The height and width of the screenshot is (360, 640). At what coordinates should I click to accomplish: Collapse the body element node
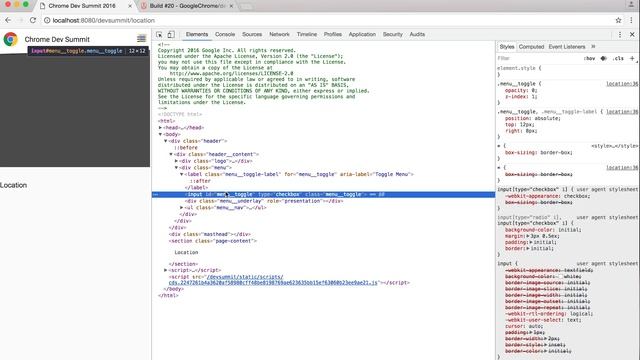[160, 134]
